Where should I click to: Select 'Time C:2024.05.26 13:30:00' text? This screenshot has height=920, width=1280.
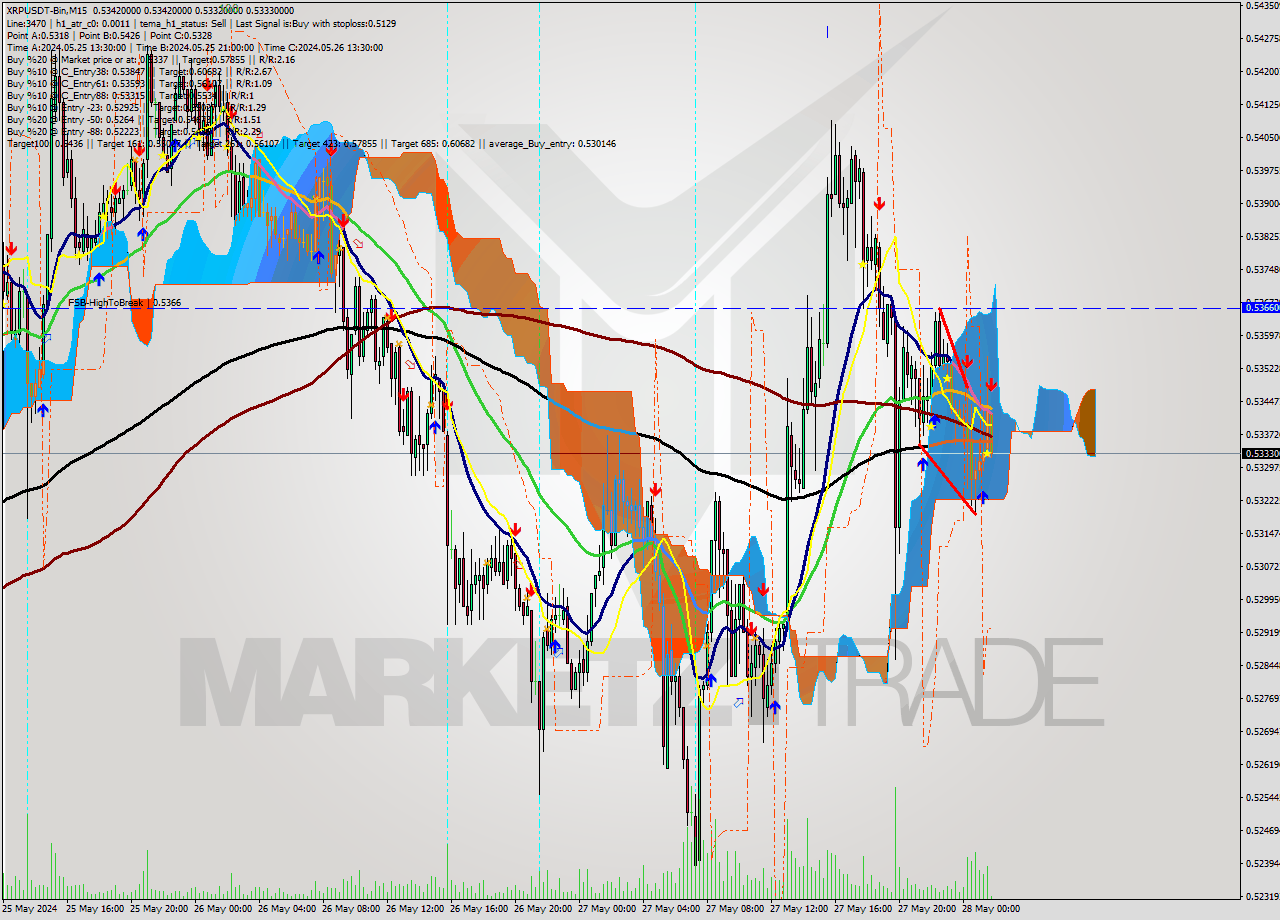point(322,47)
